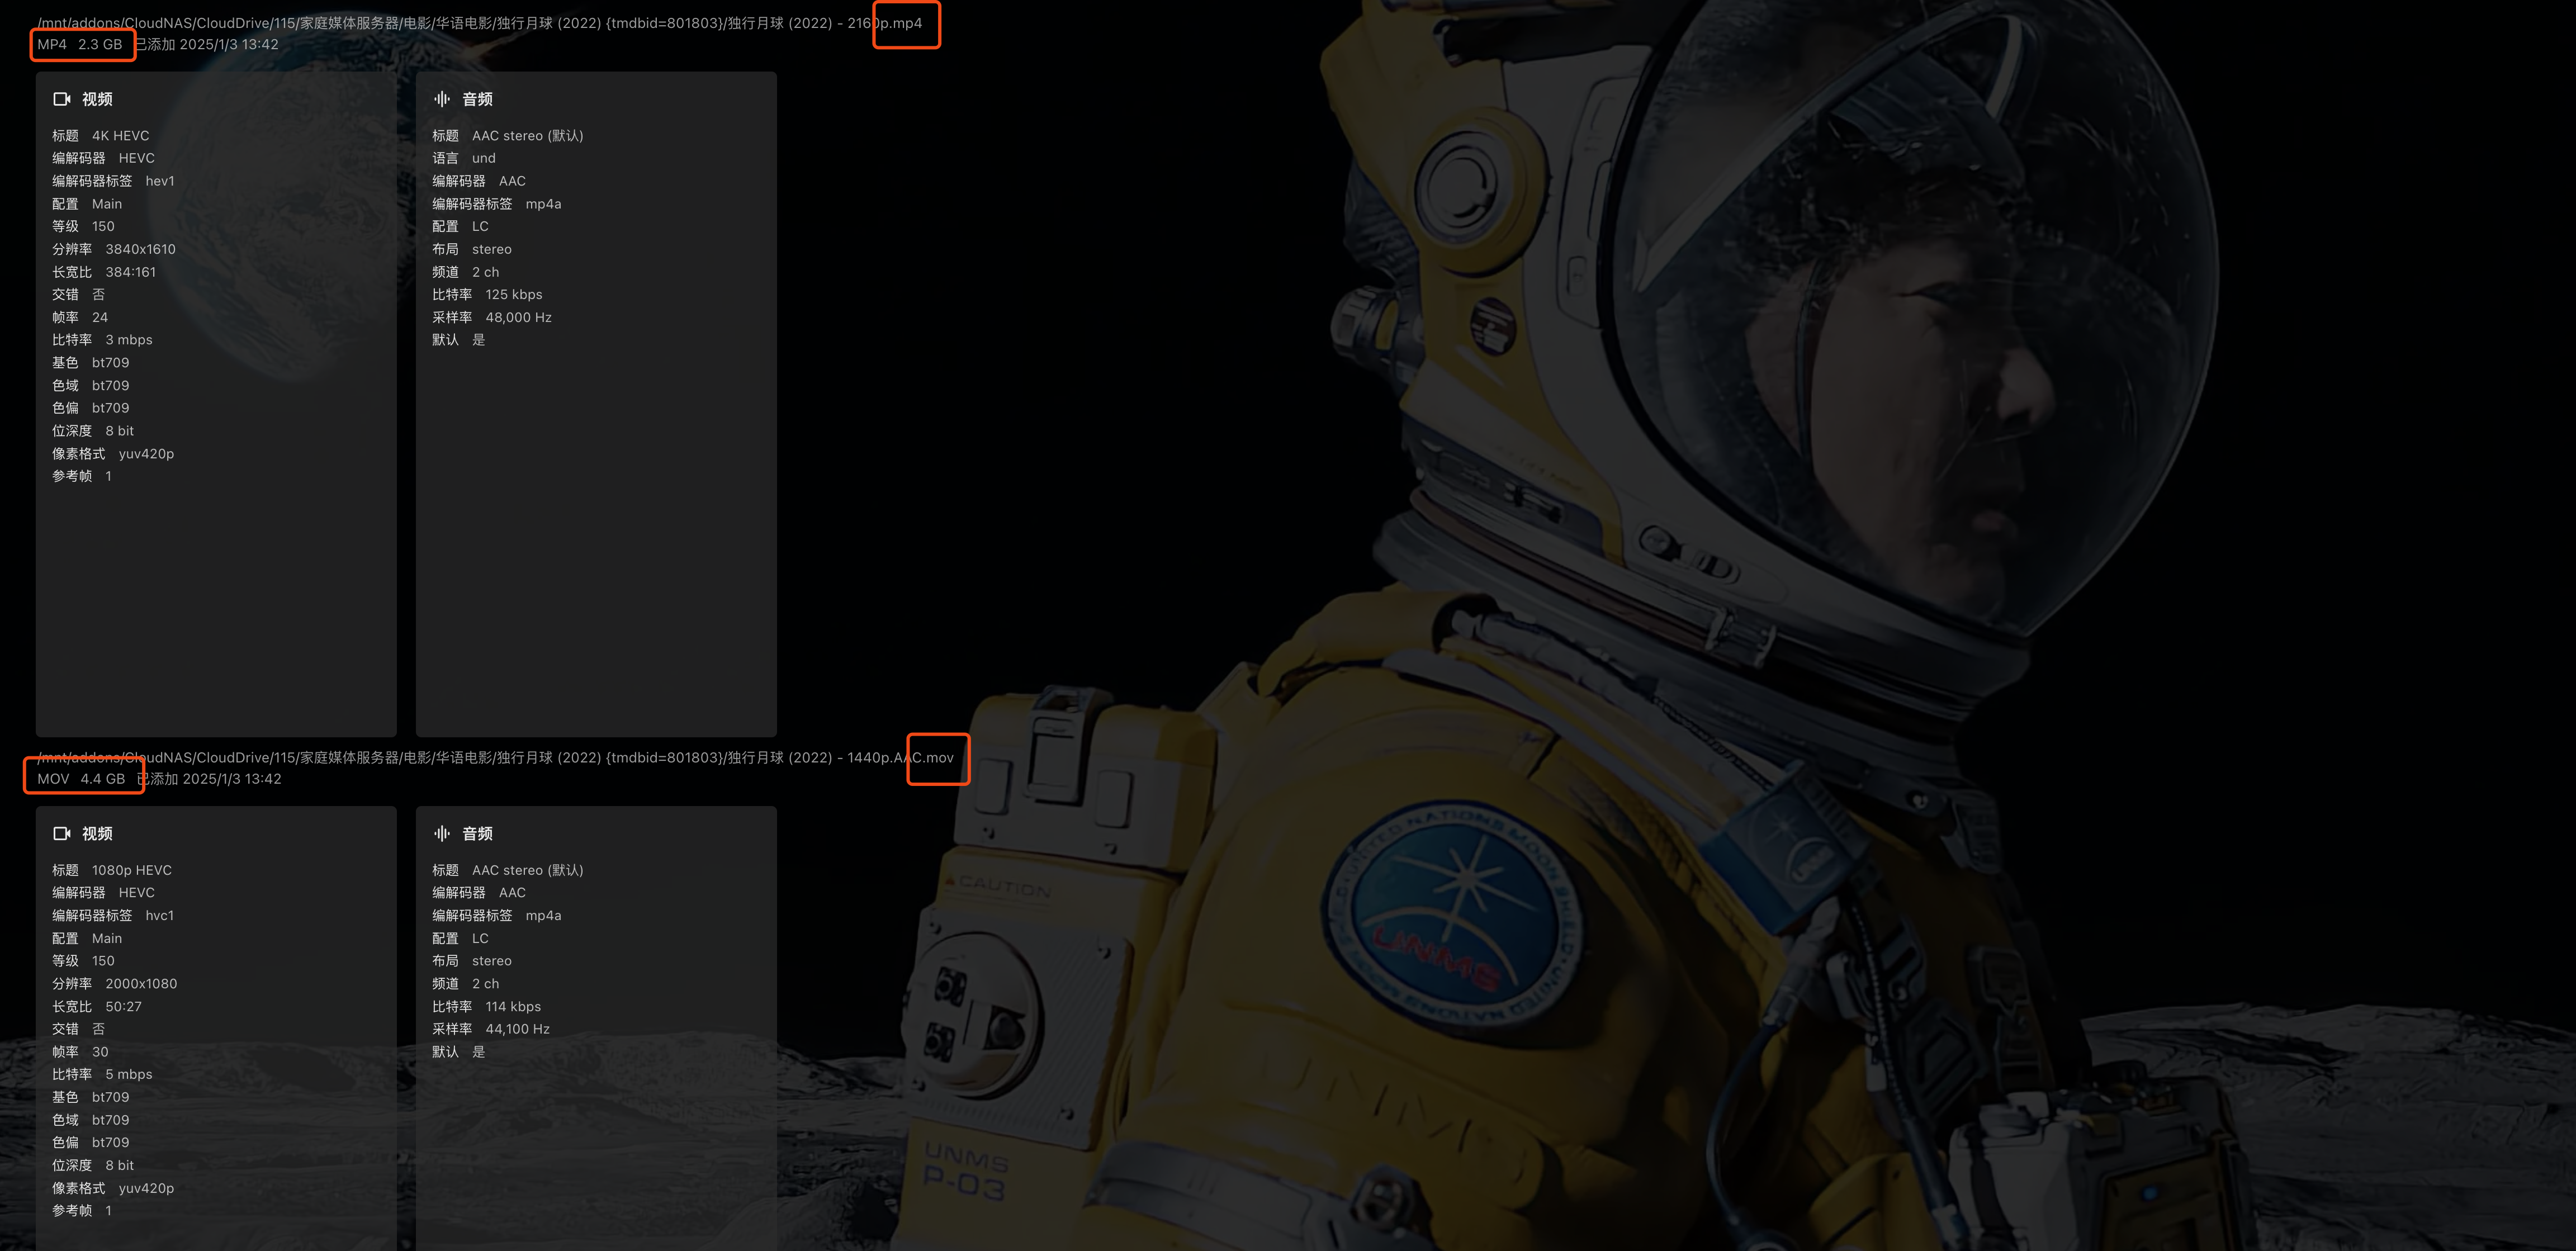
Task: Click the hev1 codec tag value
Action: pyautogui.click(x=160, y=181)
